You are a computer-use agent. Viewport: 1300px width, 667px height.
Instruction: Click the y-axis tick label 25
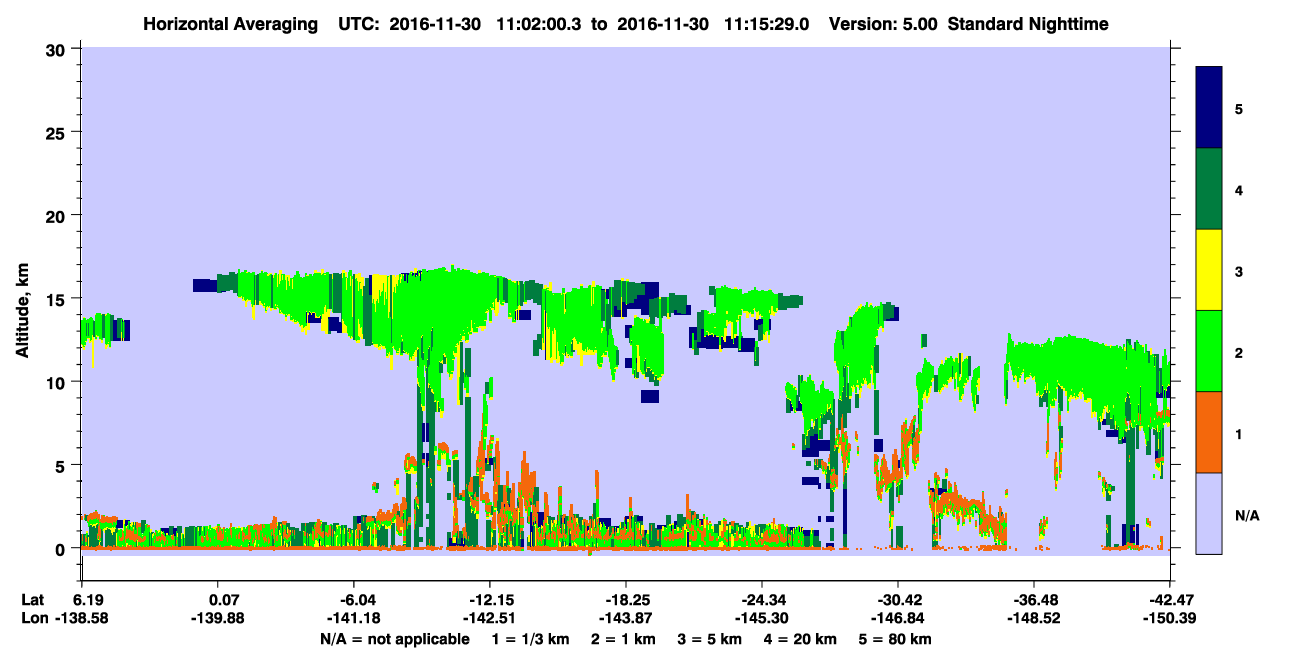pyautogui.click(x=58, y=132)
